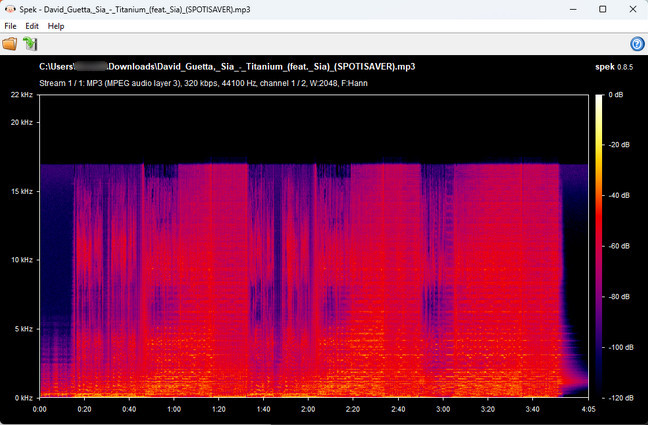The height and width of the screenshot is (425, 648).
Task: Click the -60 dB scale label
Action: click(x=619, y=246)
